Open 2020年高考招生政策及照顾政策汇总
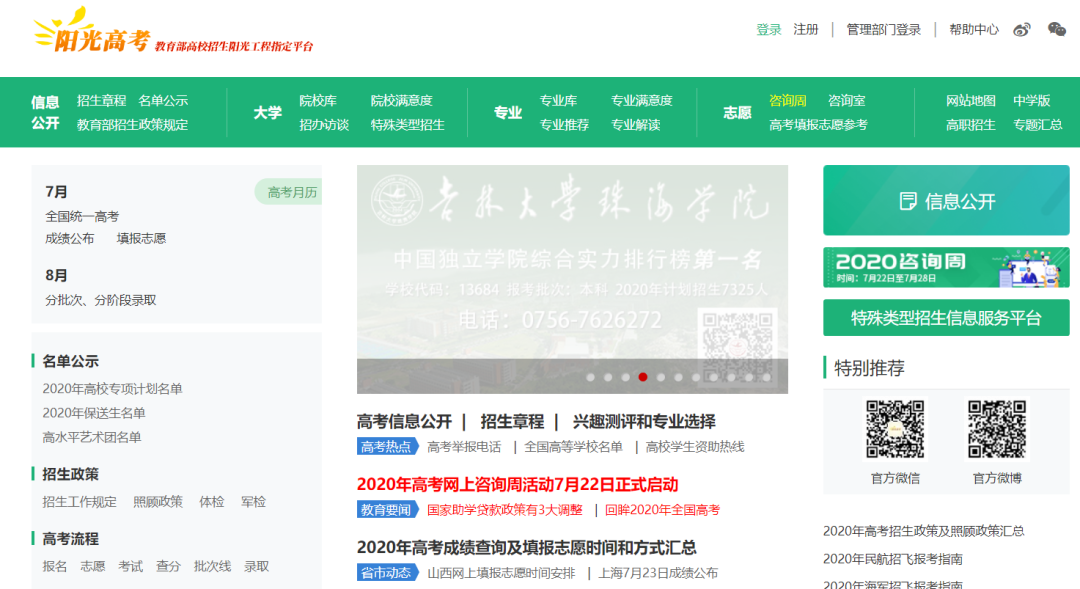1080x589 pixels. coord(924,530)
